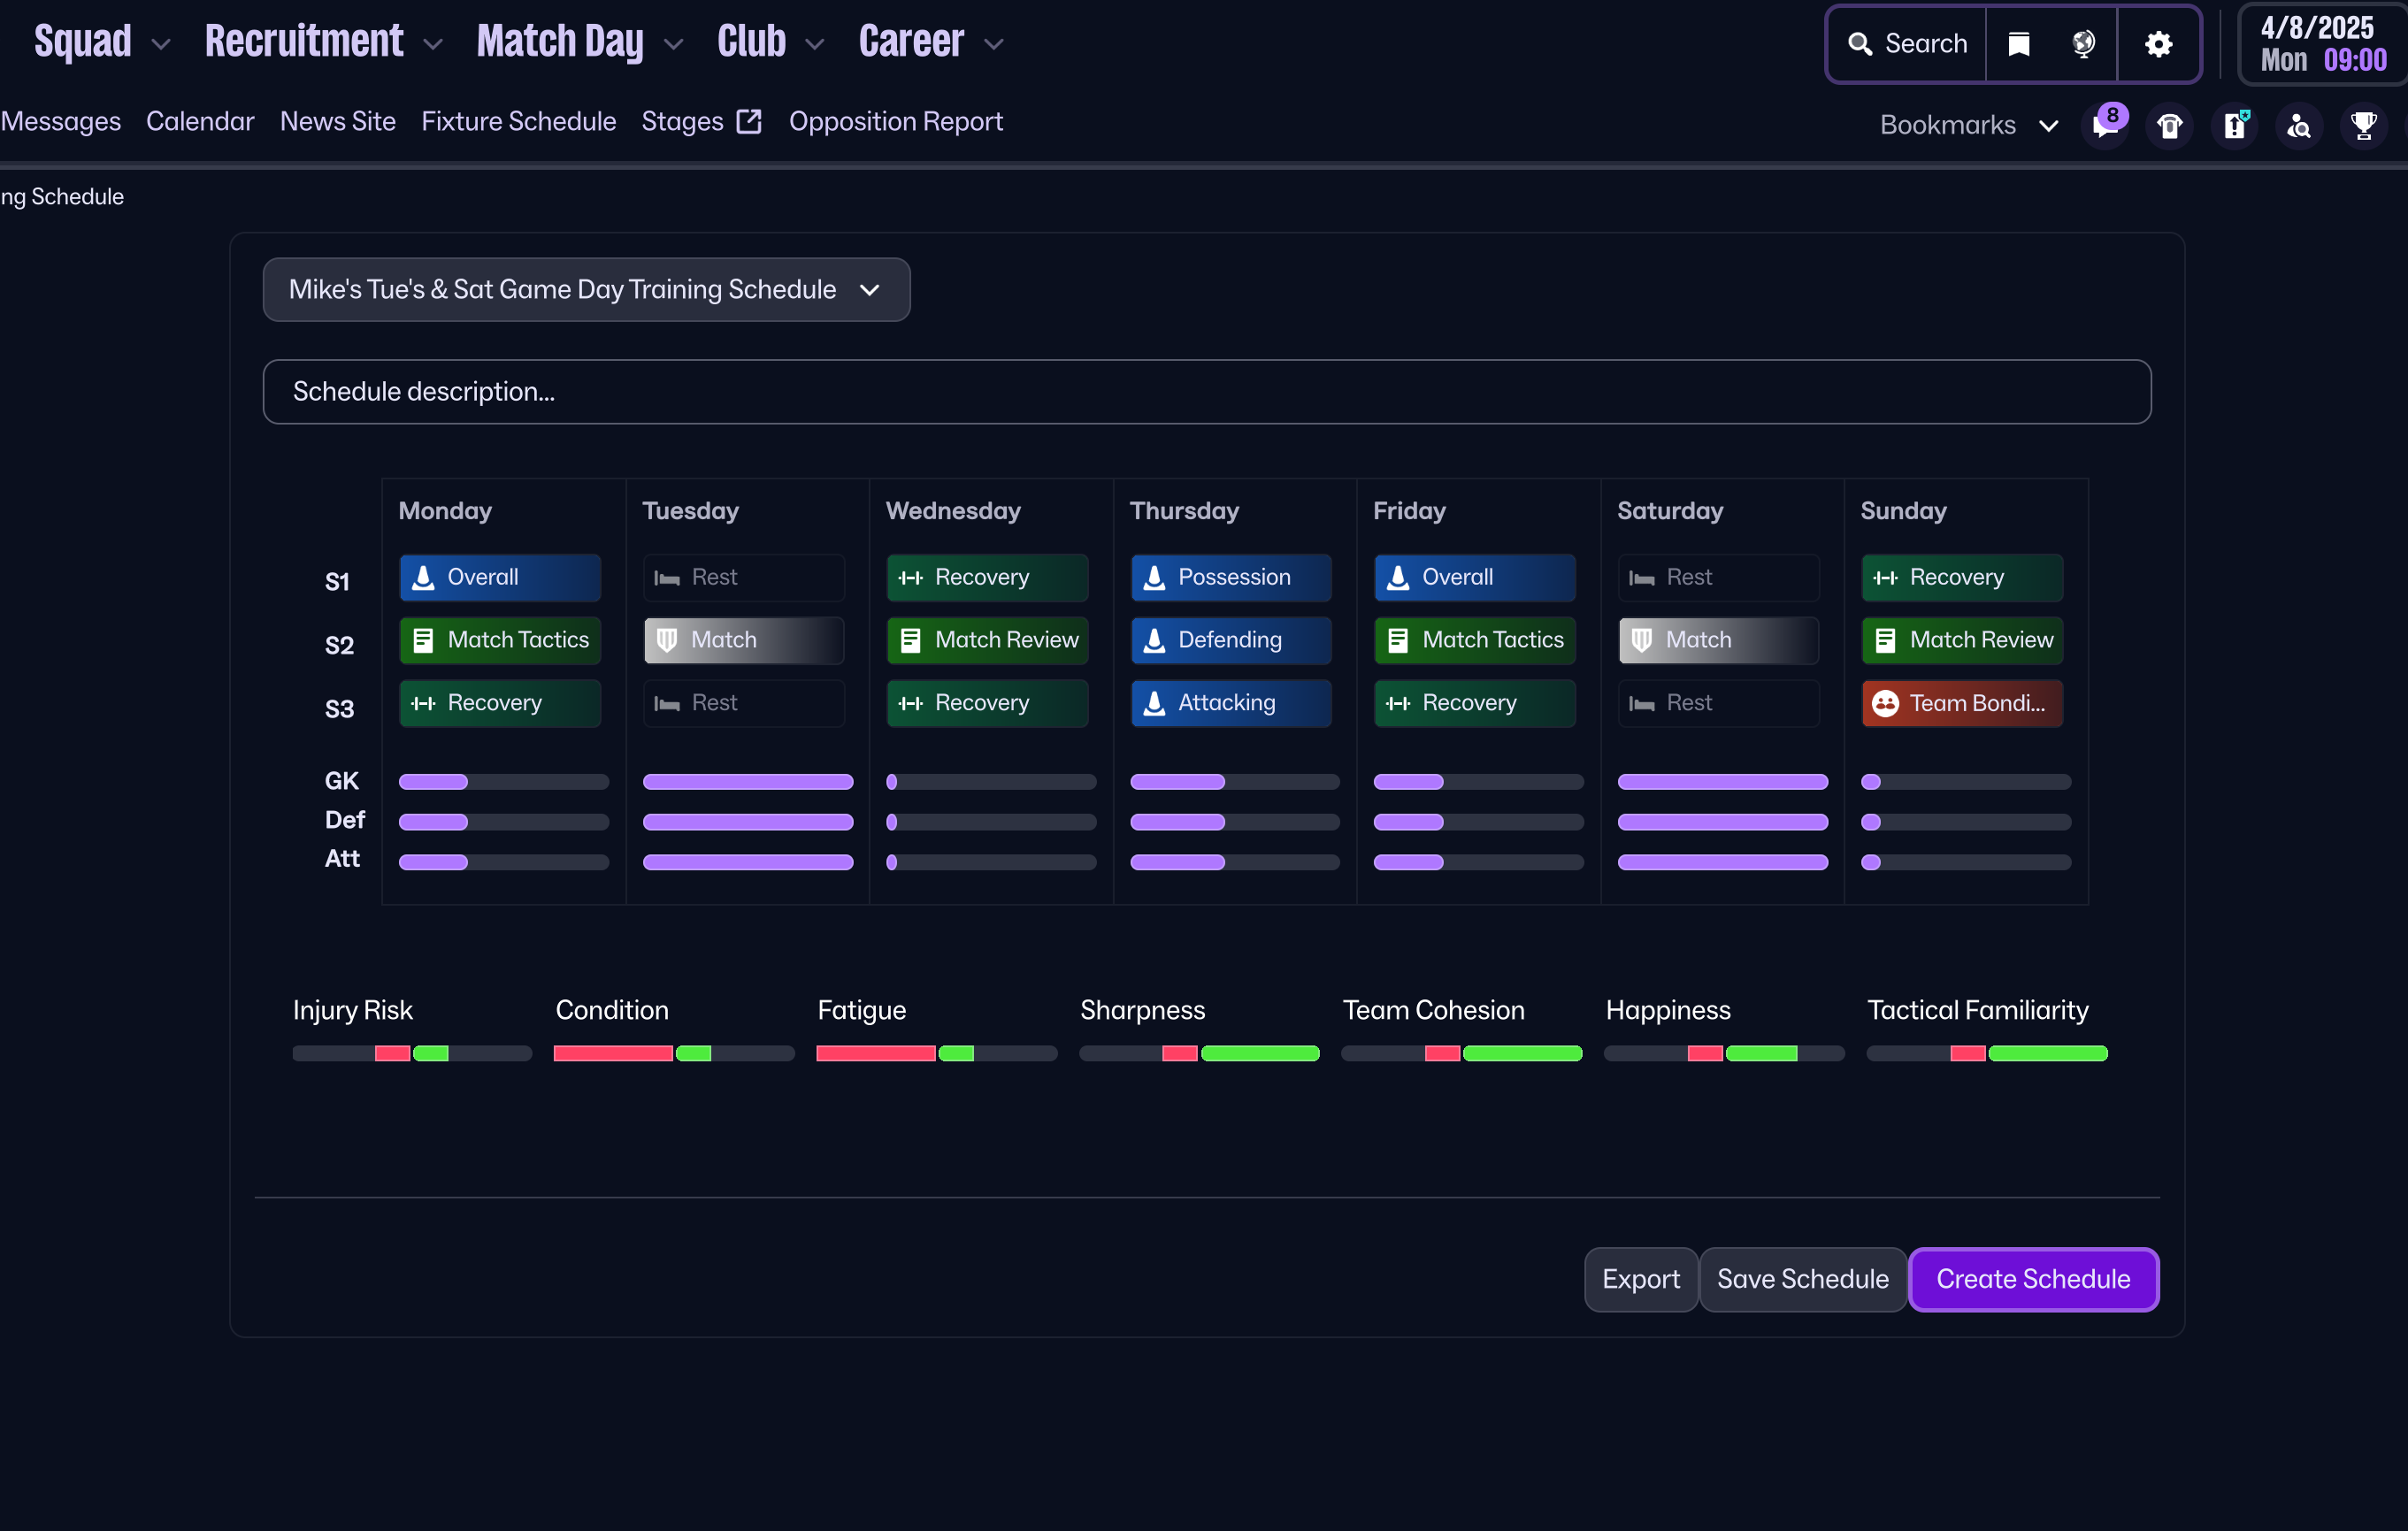Image resolution: width=2408 pixels, height=1531 pixels.
Task: Open the settings gear icon
Action: pos(2158,44)
